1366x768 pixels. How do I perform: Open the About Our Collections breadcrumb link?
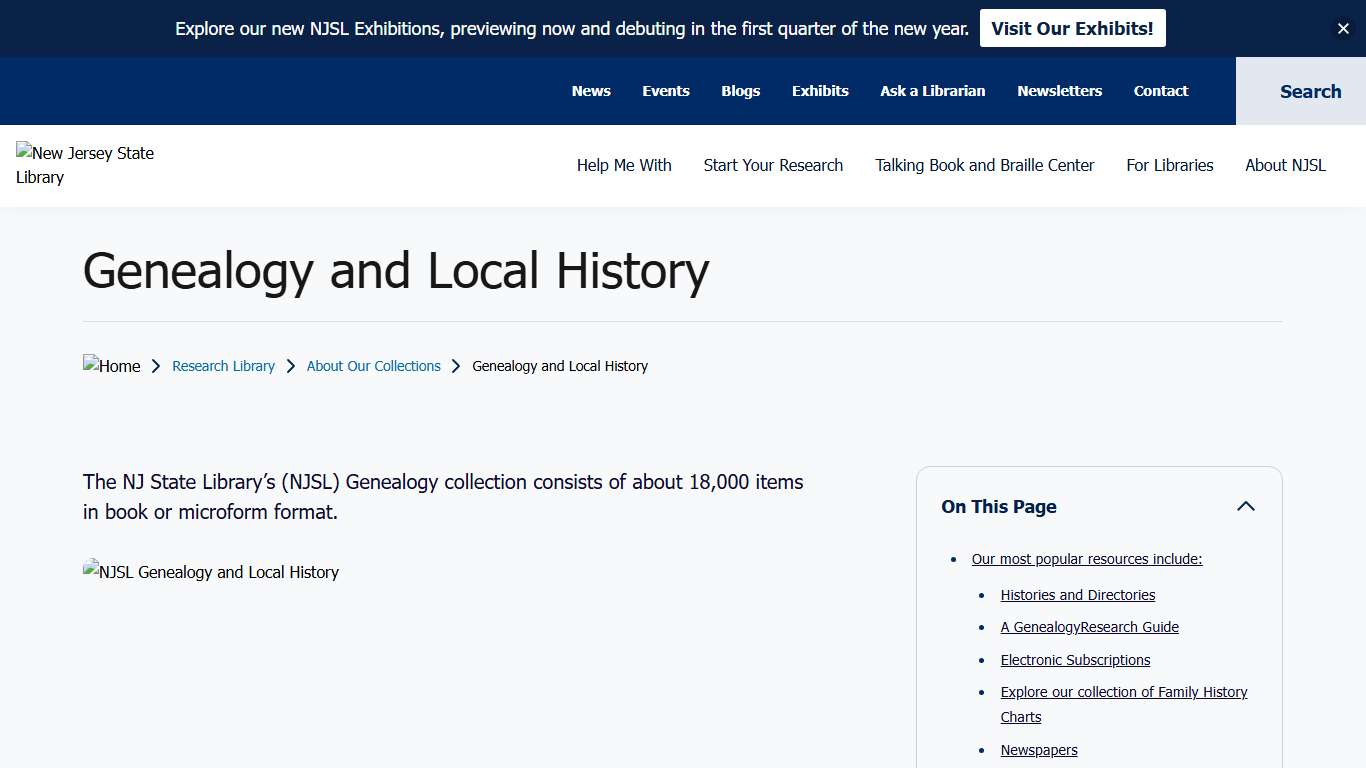373,366
